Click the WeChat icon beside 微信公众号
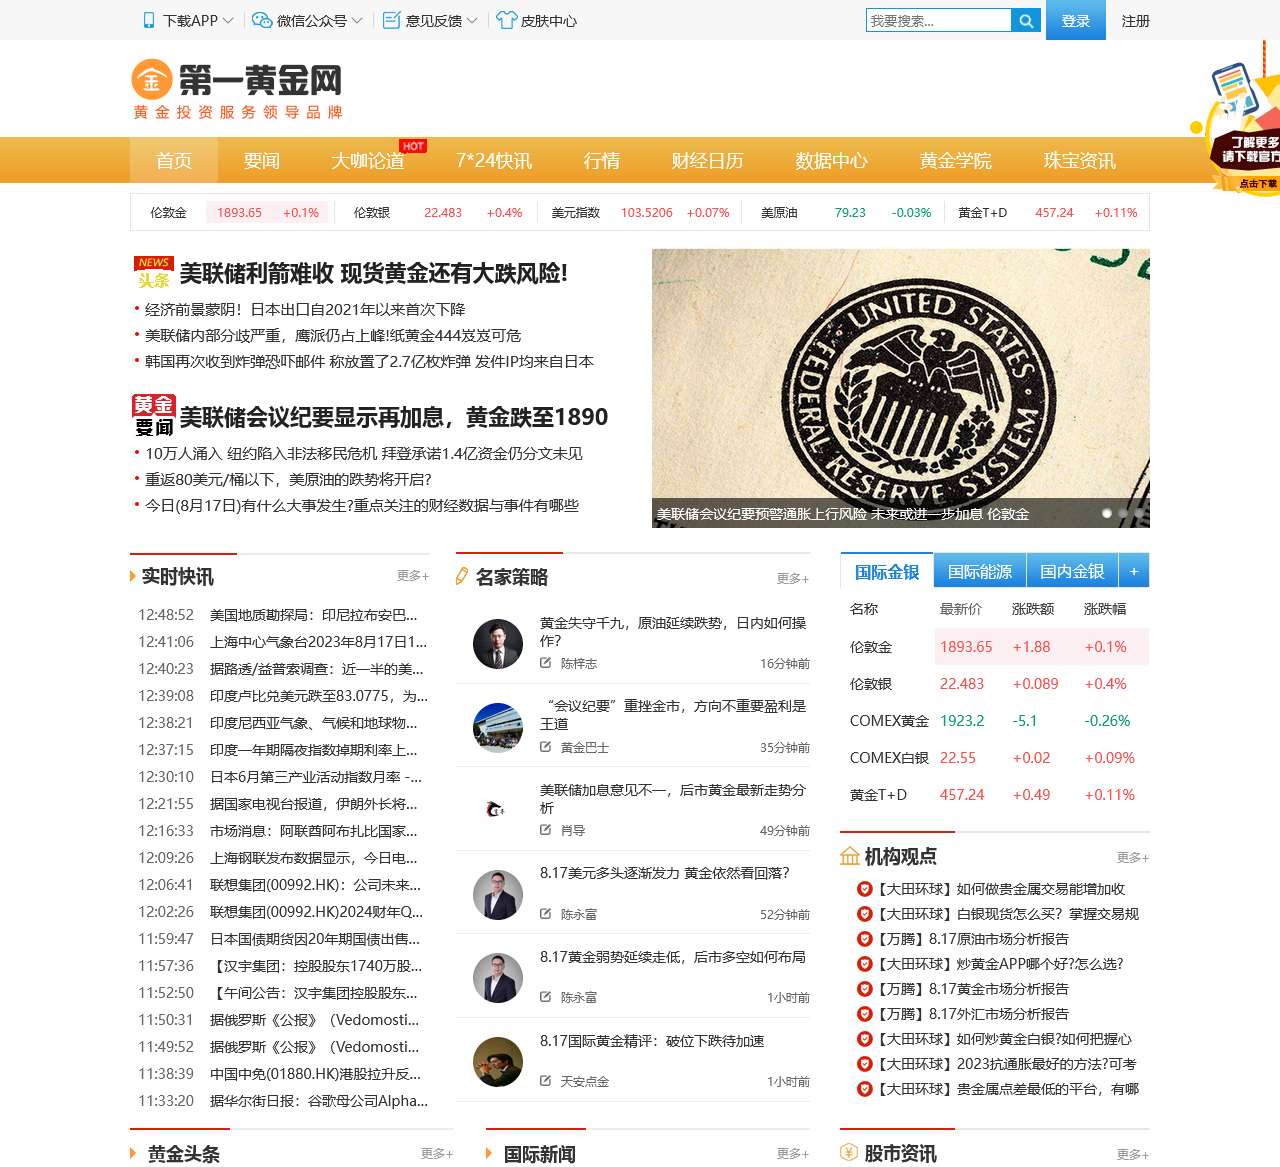1280x1167 pixels. 262,20
